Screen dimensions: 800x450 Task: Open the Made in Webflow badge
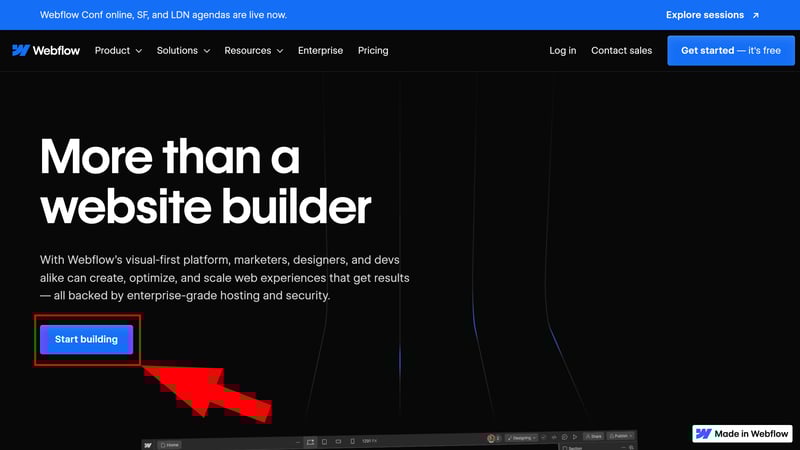tap(742, 434)
